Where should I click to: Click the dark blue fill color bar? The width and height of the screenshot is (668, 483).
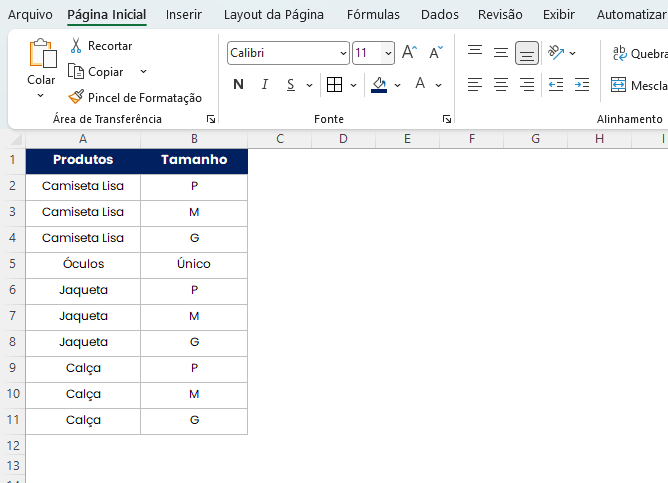tap(379, 91)
